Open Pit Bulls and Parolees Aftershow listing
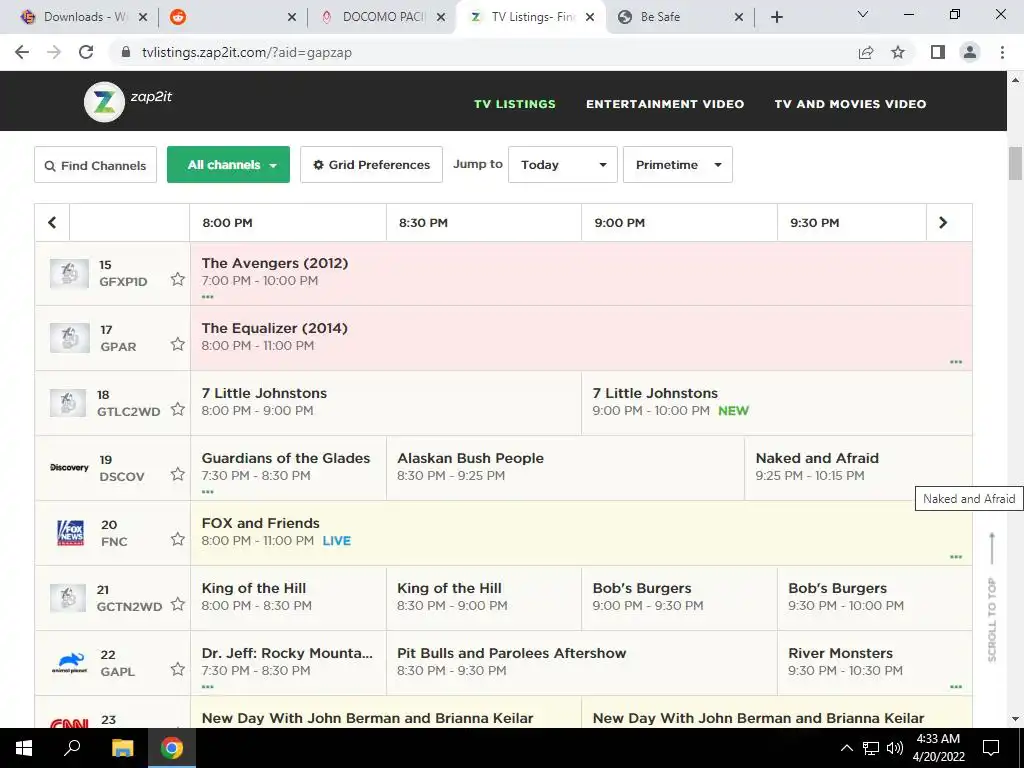 (582, 663)
